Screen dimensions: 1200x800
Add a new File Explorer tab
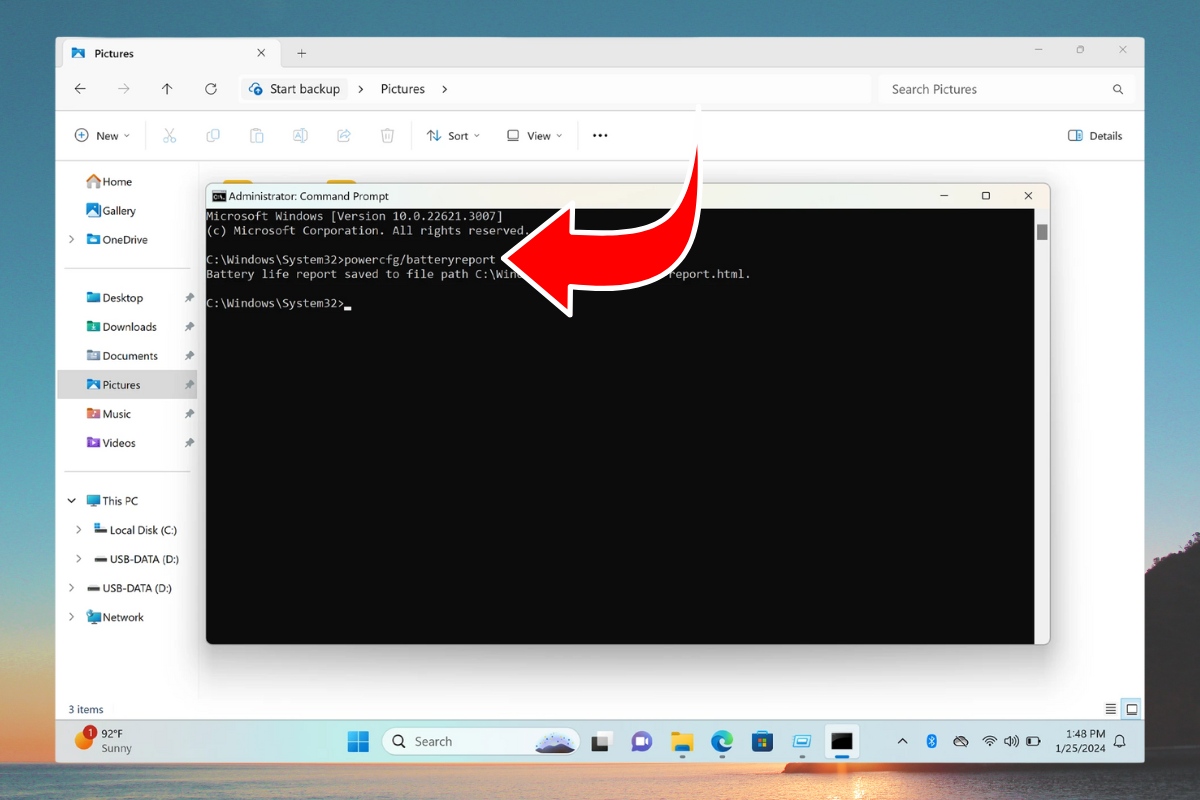[x=302, y=53]
